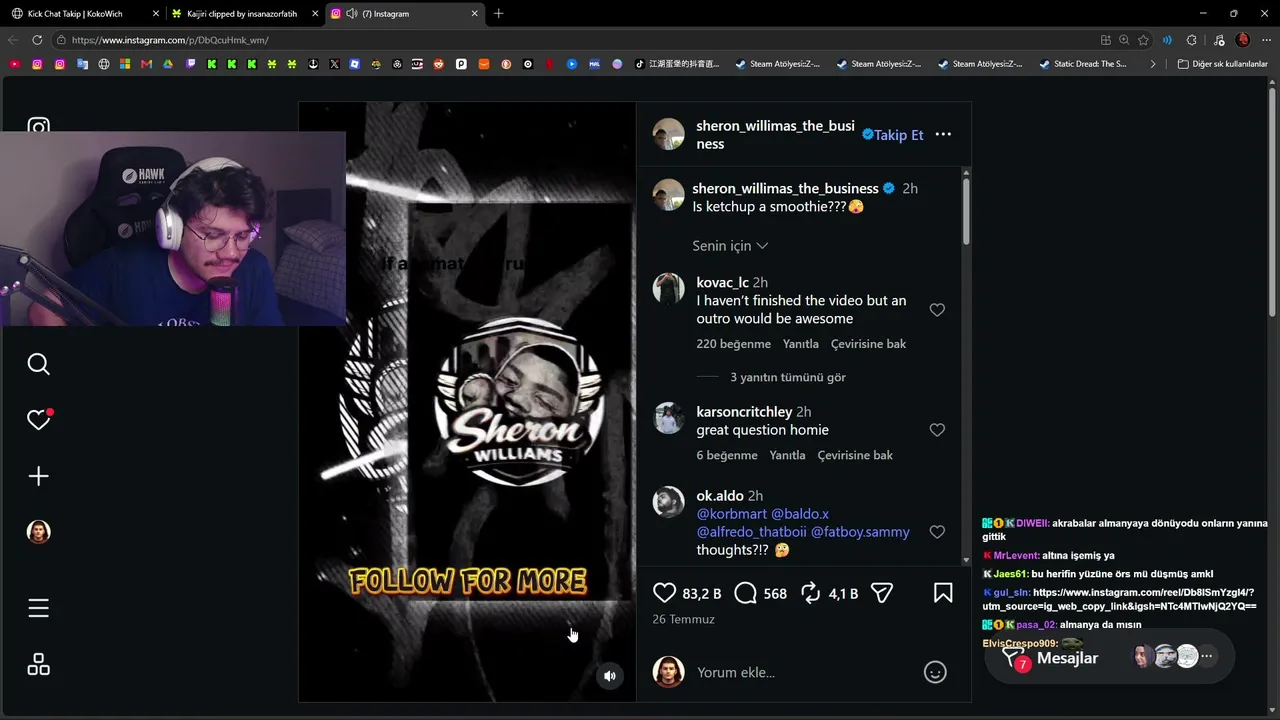Go back with the browser back arrow
Viewport: 1280px width, 720px height.
pos(13,40)
